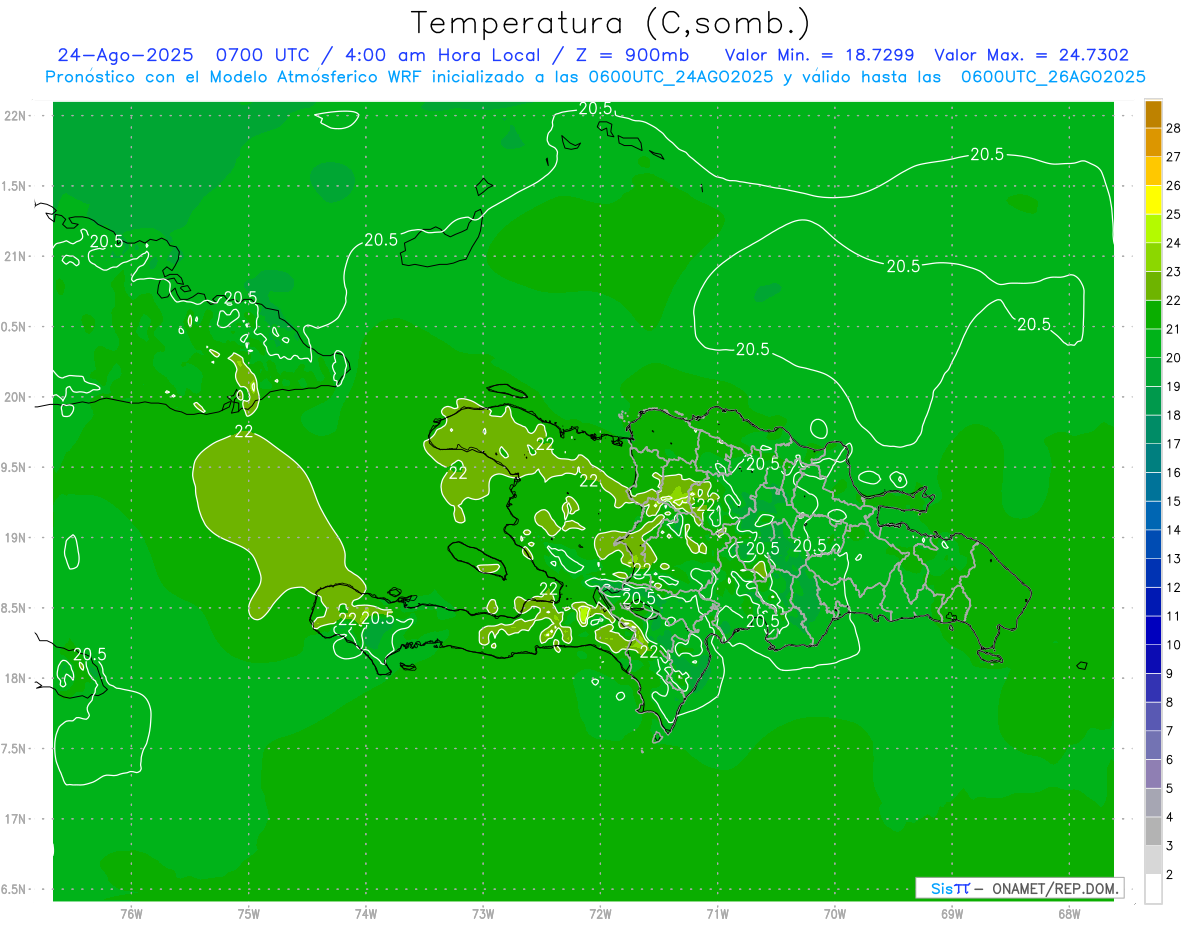Click the longitude label "70W"

(x=834, y=913)
